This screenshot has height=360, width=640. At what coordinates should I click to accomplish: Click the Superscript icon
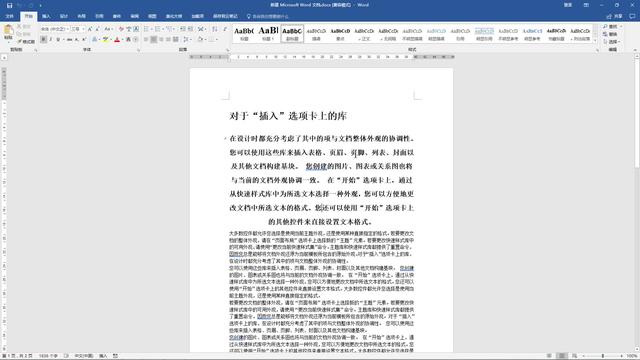point(84,40)
